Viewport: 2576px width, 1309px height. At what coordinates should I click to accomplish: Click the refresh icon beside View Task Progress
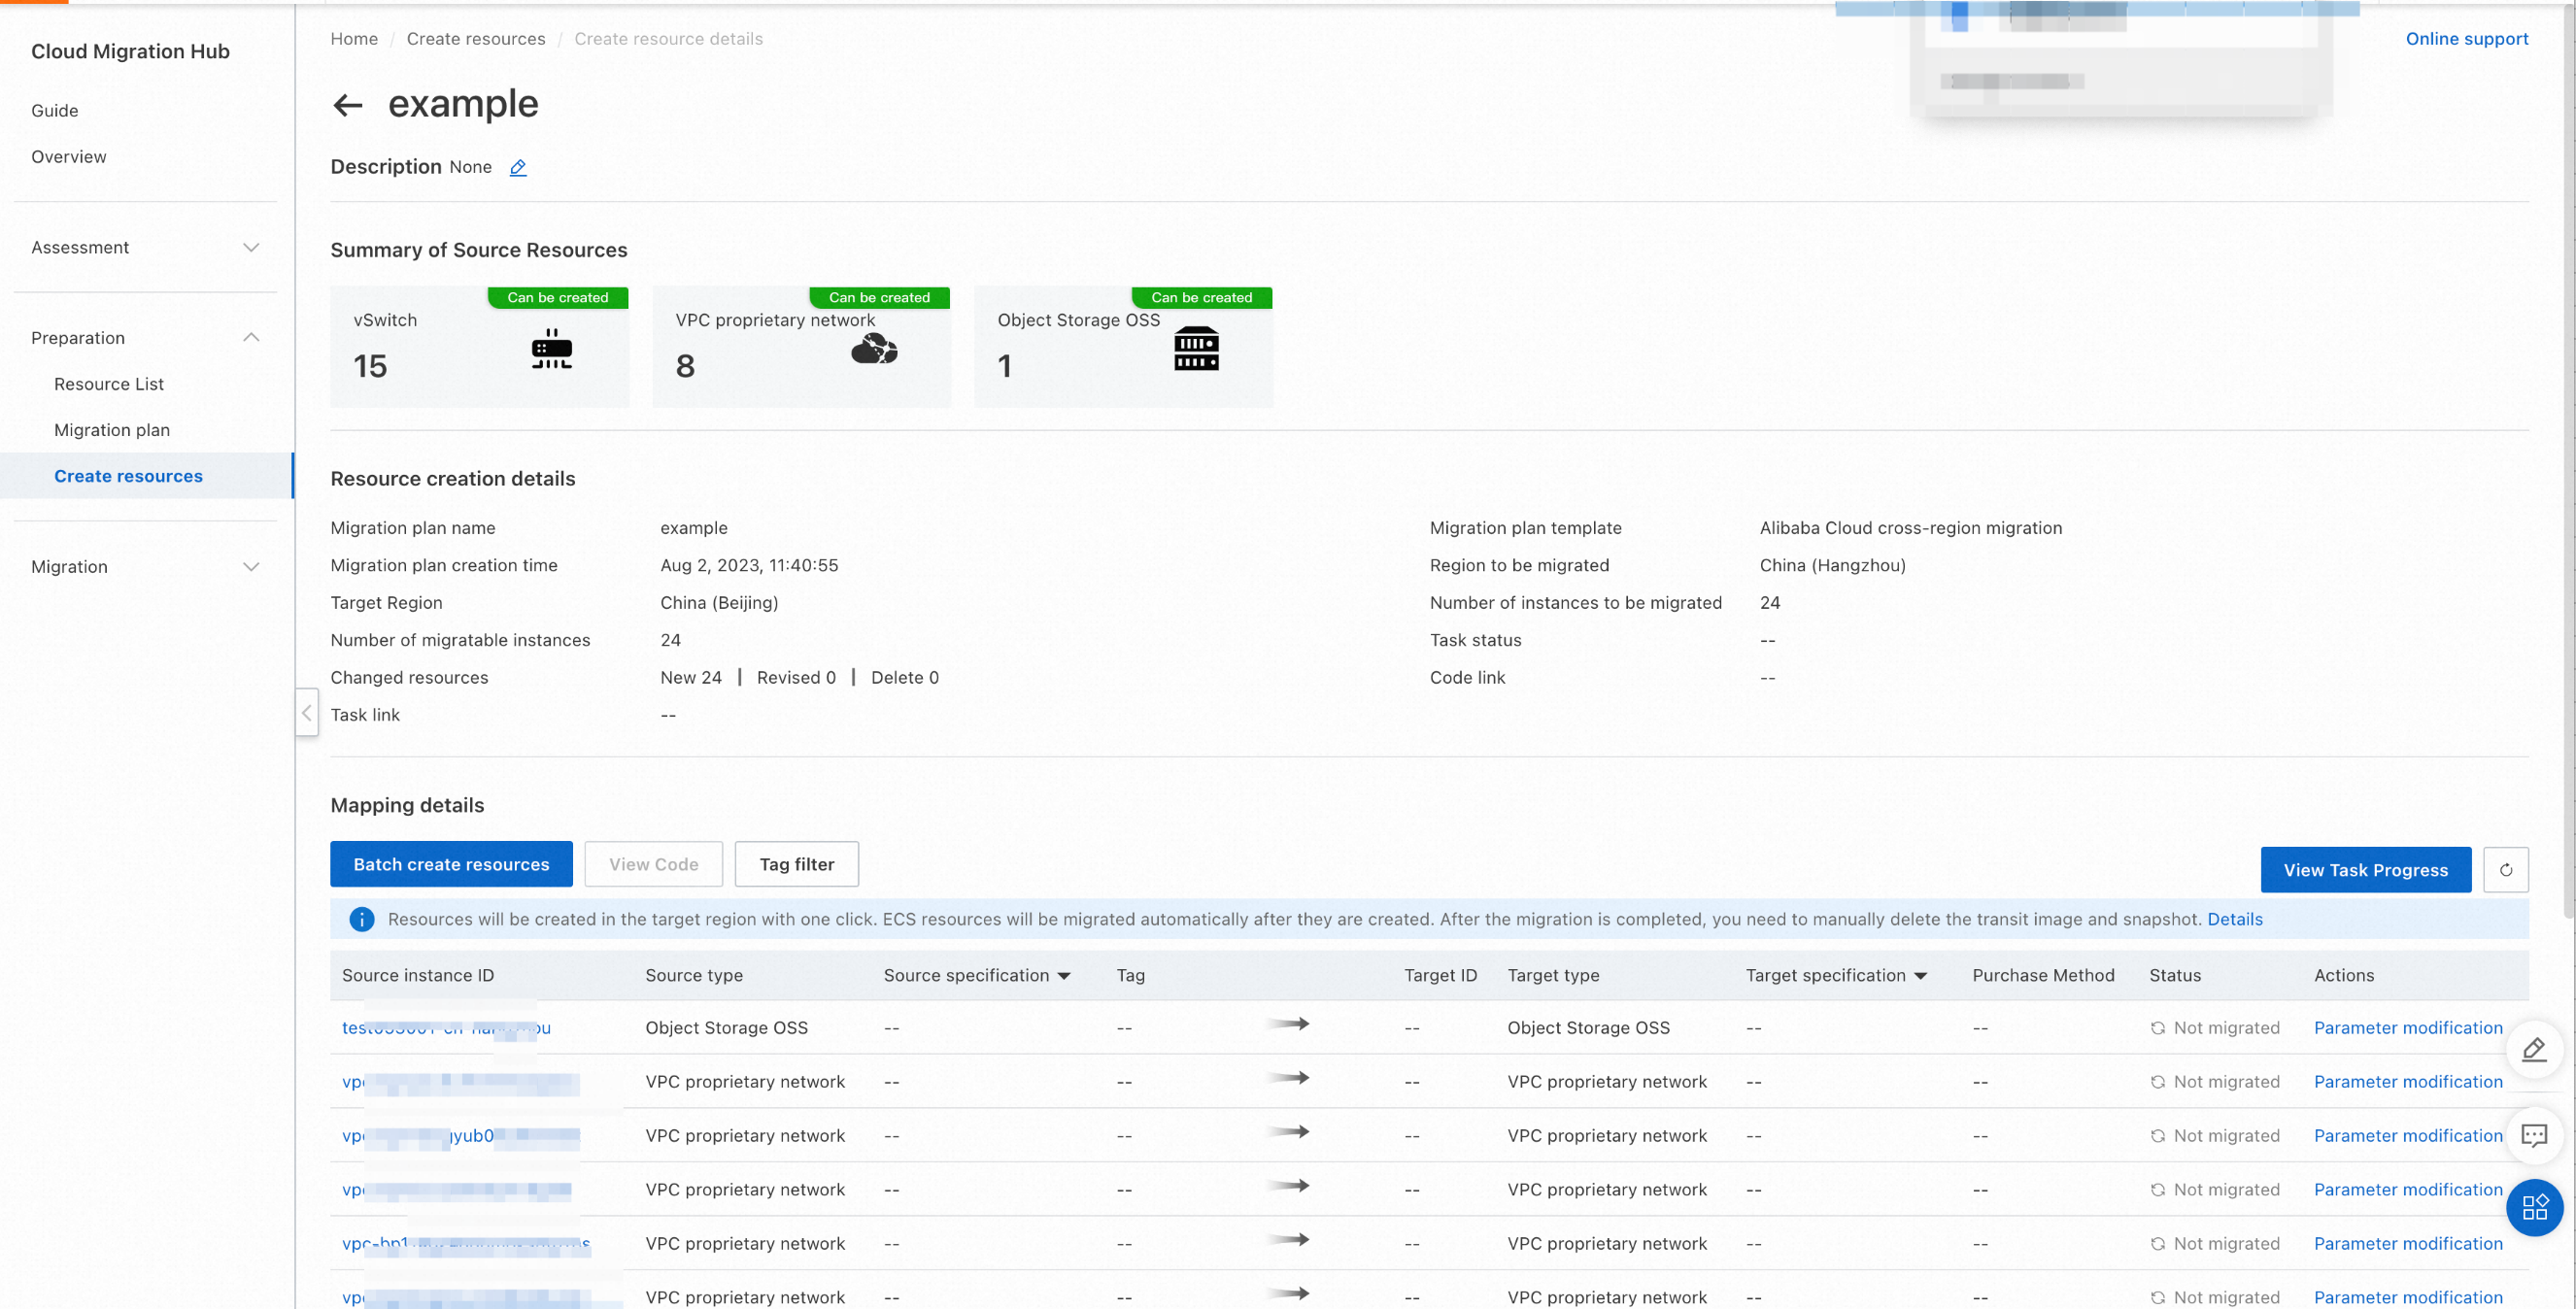(2505, 870)
